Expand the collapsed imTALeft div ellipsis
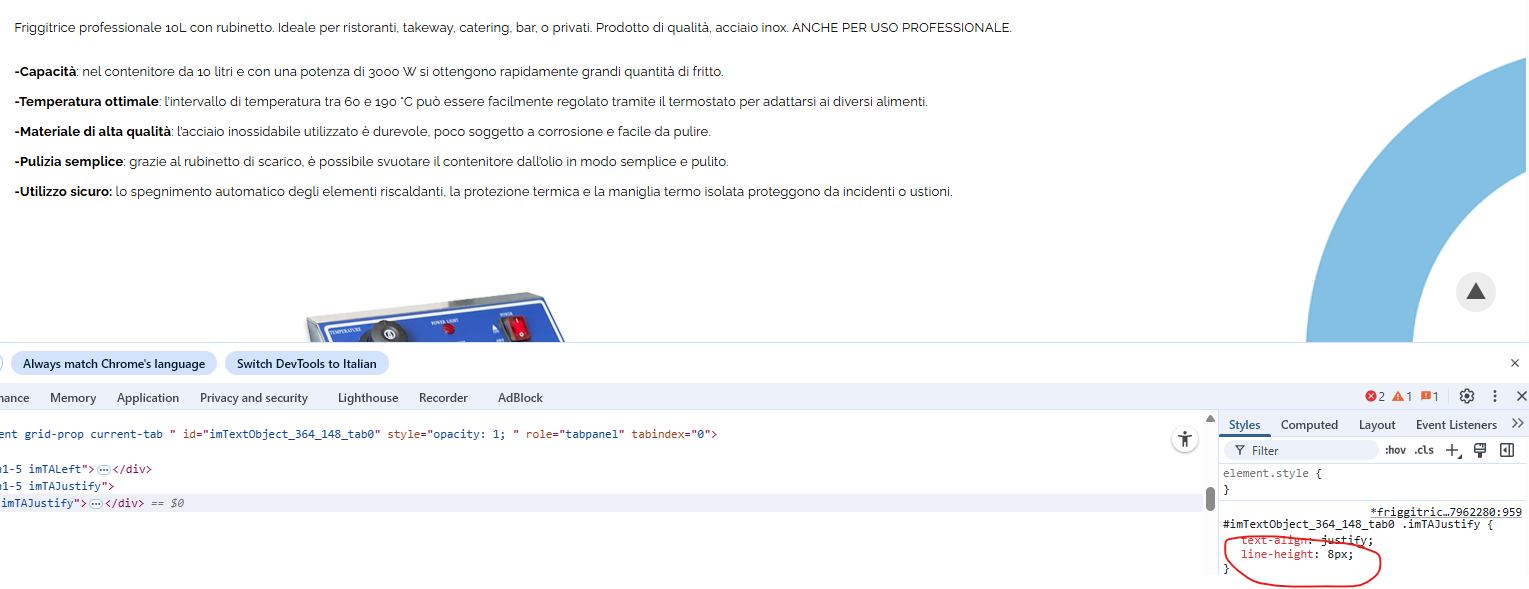This screenshot has width=1529, height=589. tap(103, 469)
